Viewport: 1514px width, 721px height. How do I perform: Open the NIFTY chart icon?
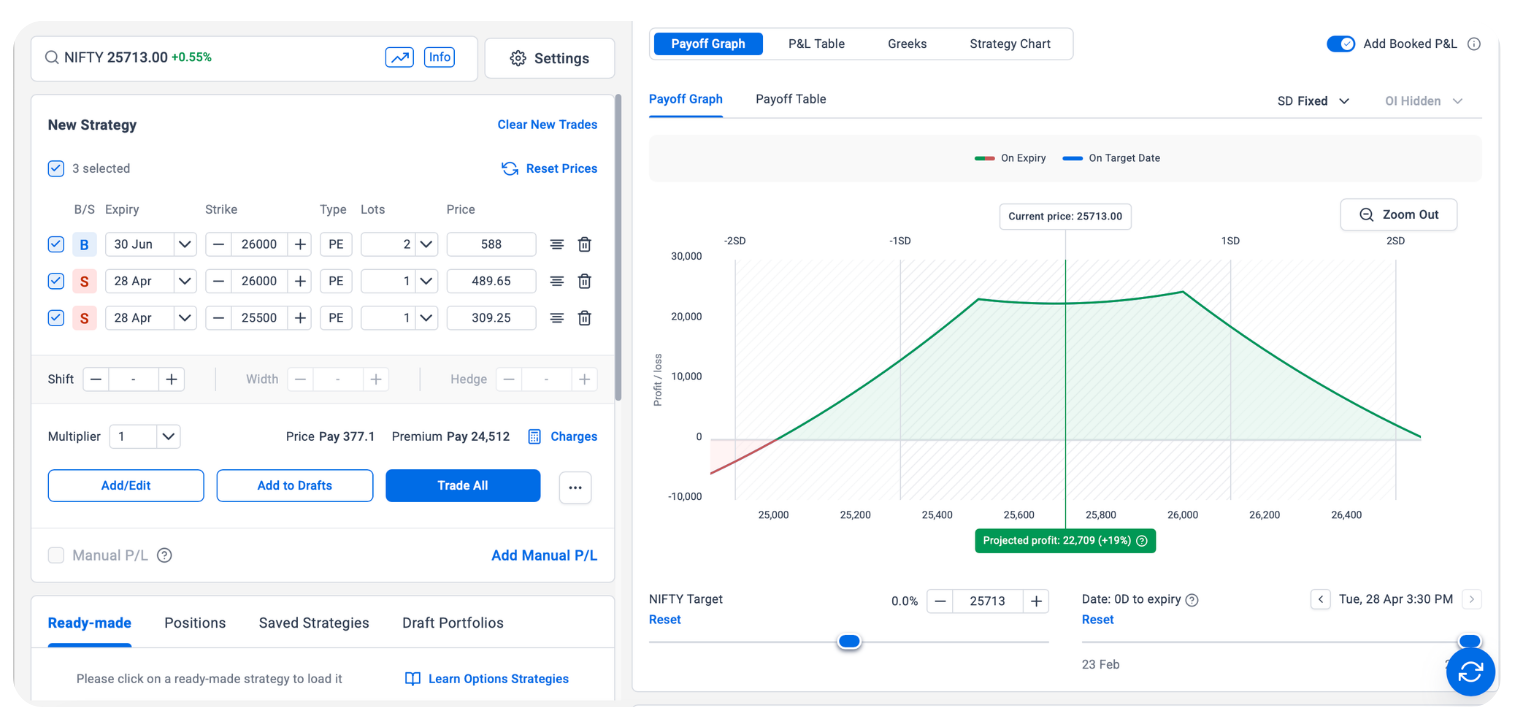pos(399,57)
